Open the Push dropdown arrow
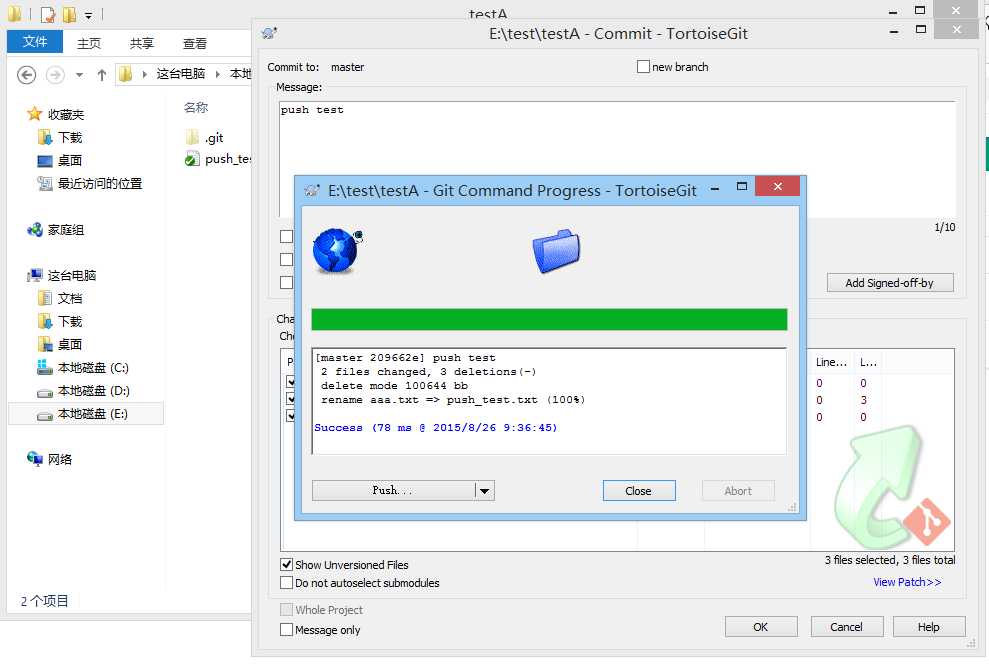 point(484,491)
